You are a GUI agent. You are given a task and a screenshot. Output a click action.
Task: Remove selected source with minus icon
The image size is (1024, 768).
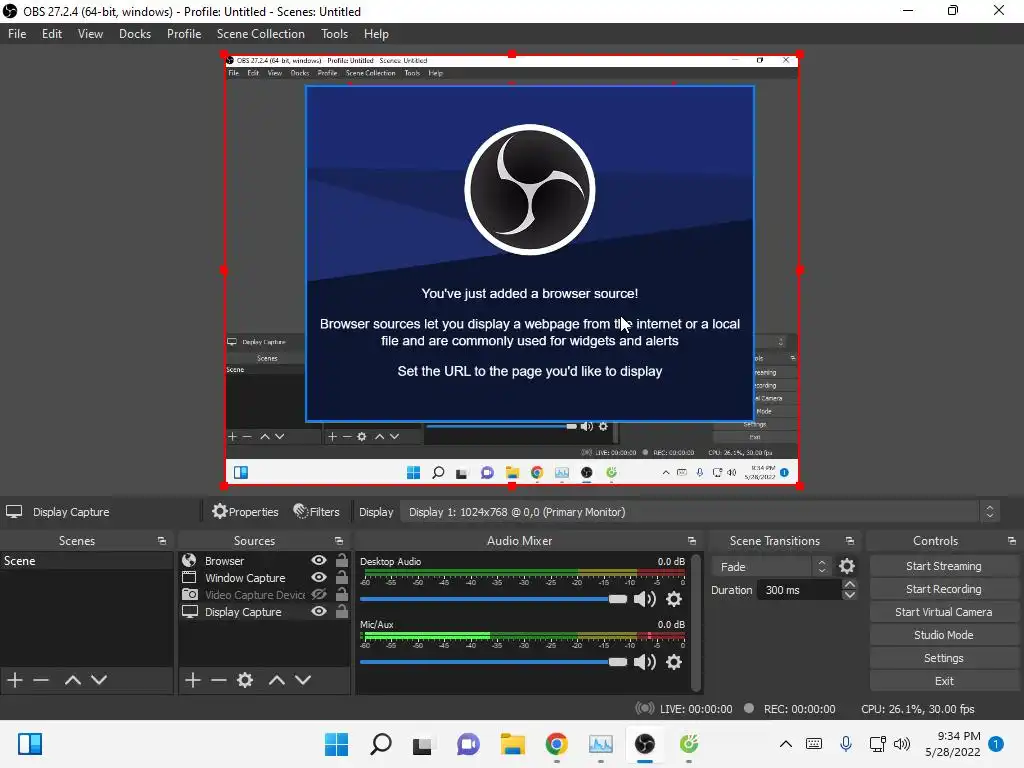[x=219, y=680]
